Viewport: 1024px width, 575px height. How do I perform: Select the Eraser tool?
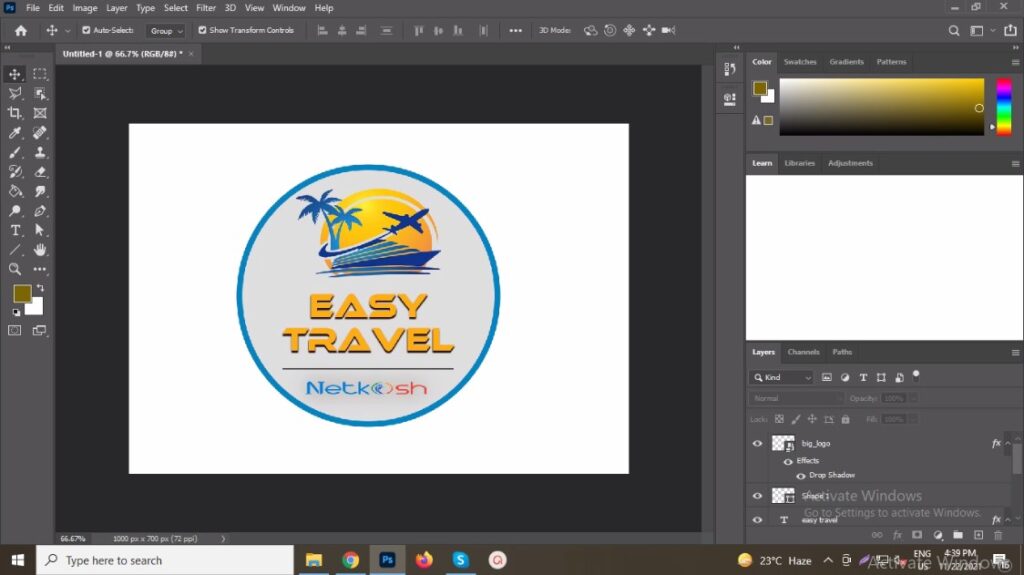coord(40,172)
